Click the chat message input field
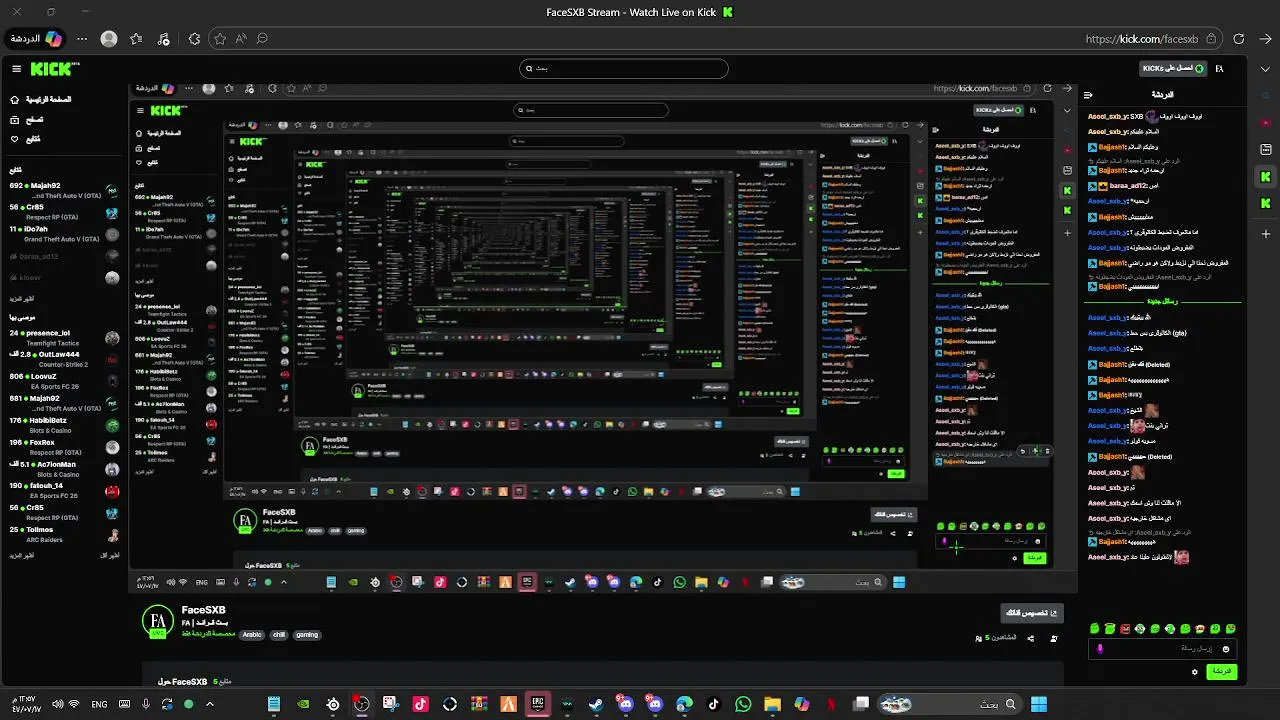Screen dimensions: 1280x720 (1163, 649)
